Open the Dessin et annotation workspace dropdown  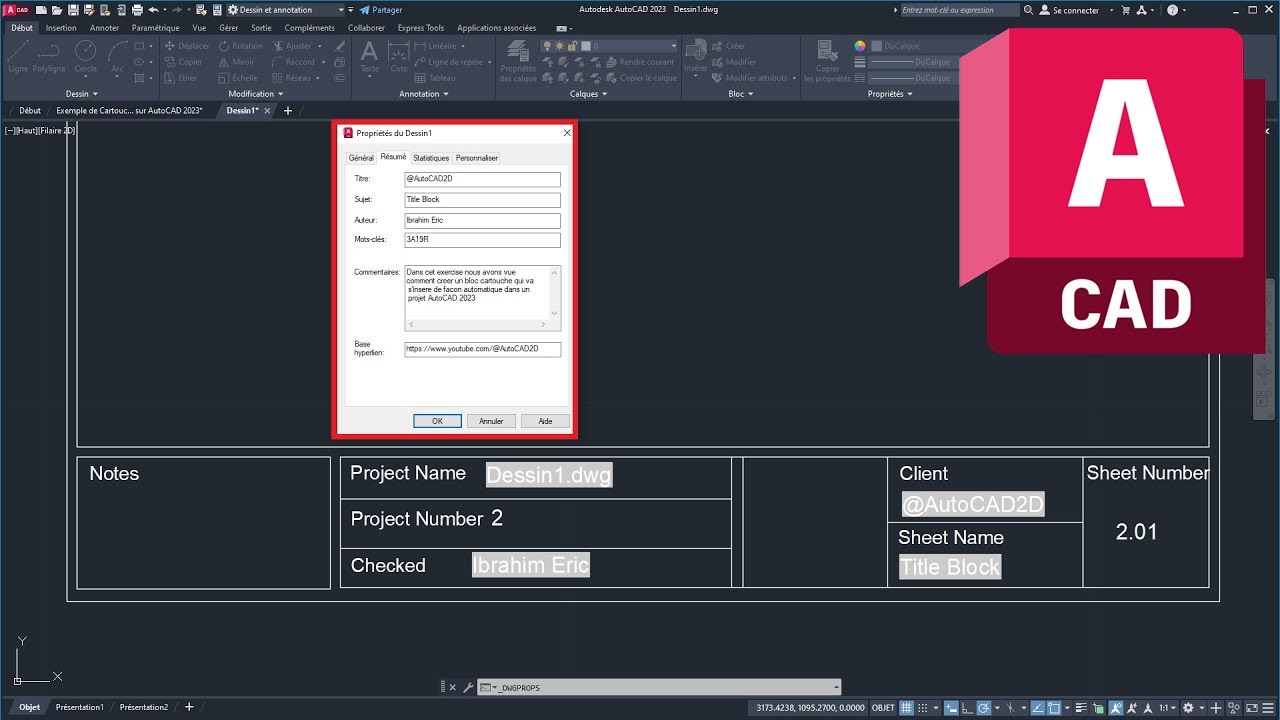coord(285,10)
